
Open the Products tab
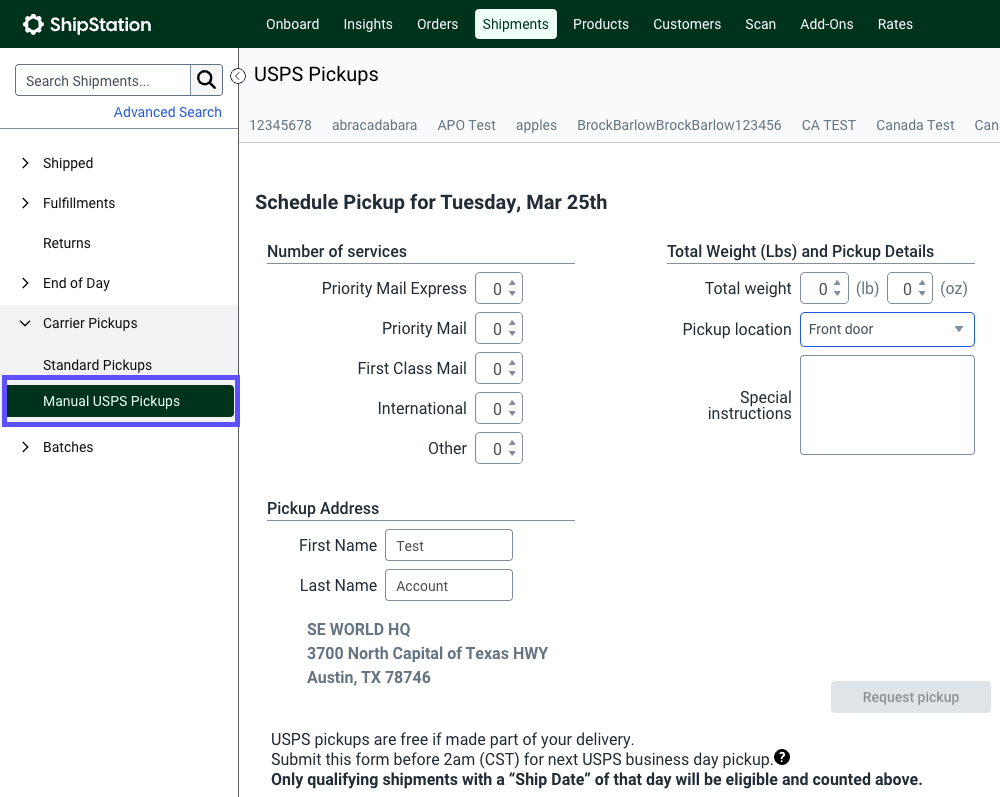tap(601, 24)
